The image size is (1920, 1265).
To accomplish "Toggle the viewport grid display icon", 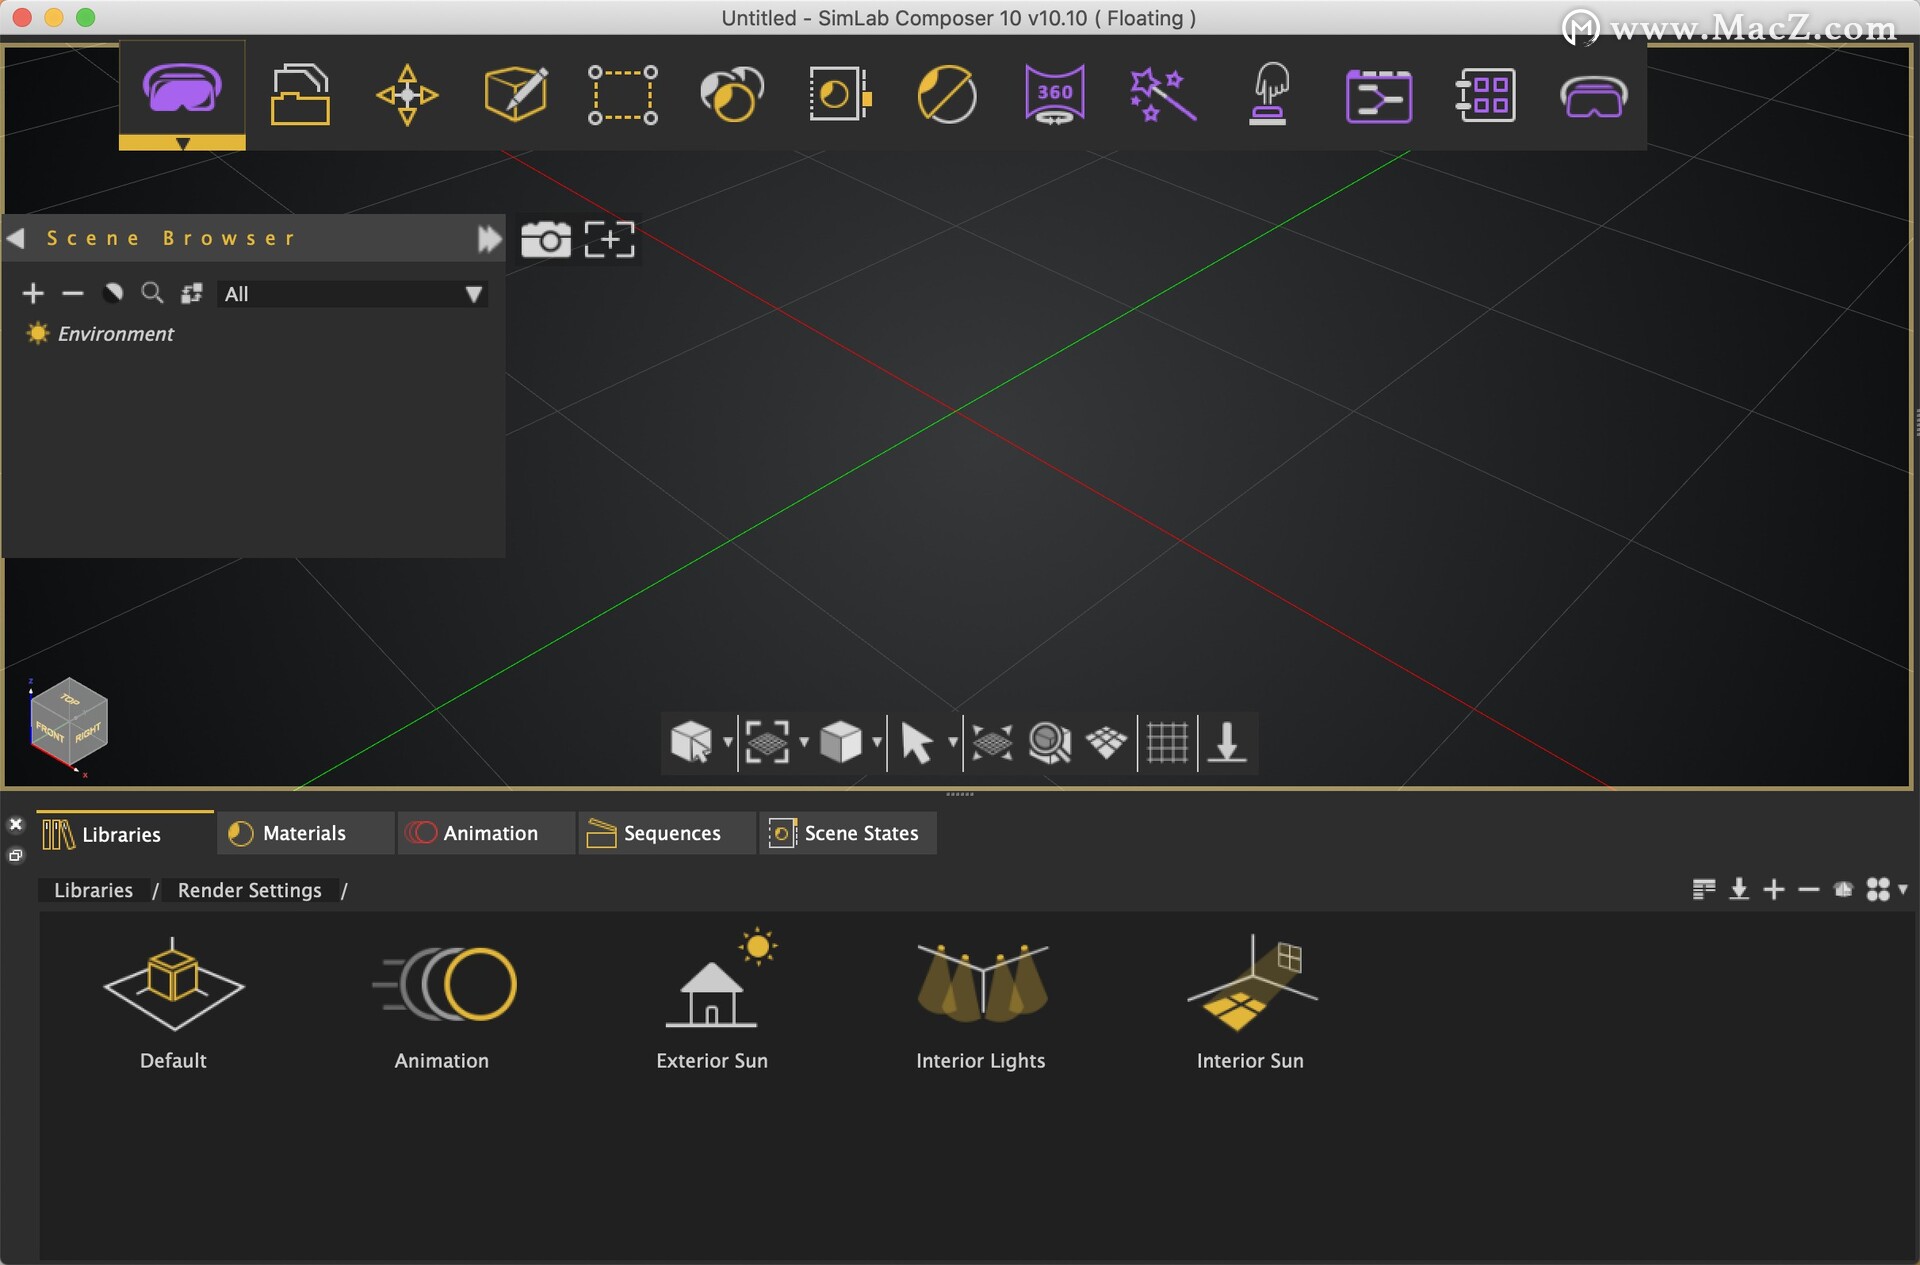I will pos(1167,742).
